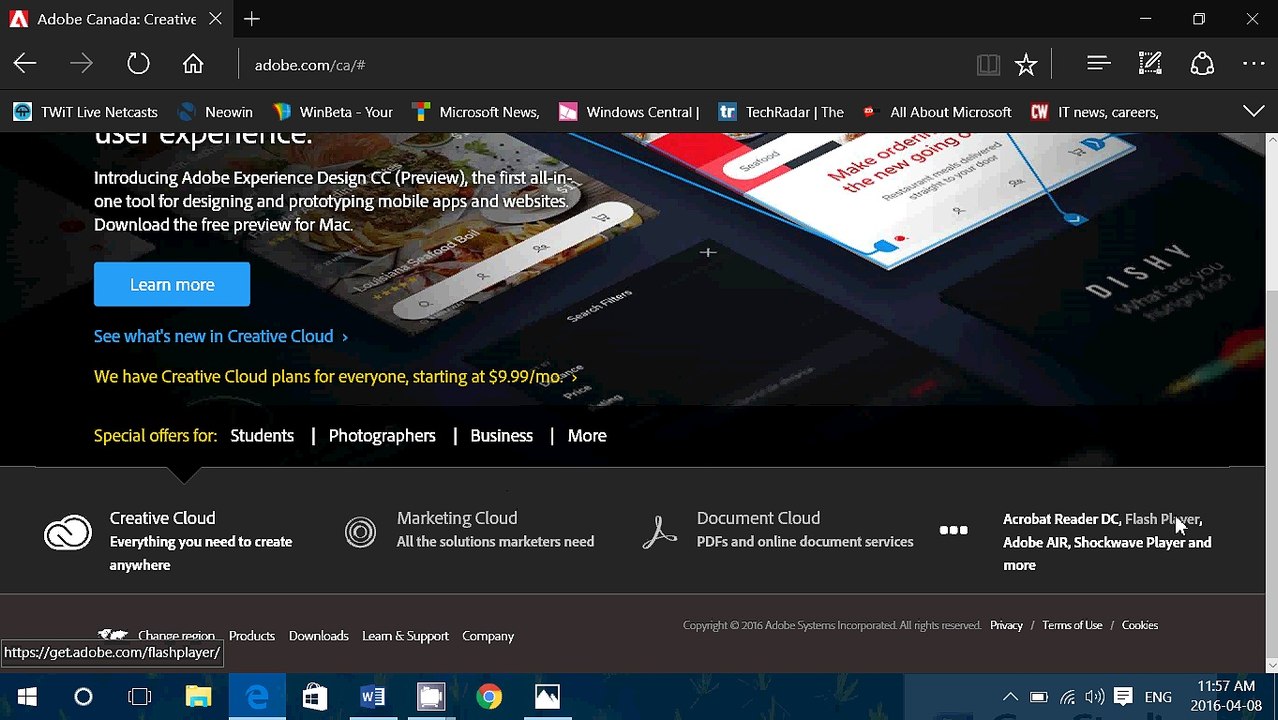Open a new tab with plus button
The height and width of the screenshot is (720, 1278).
click(252, 19)
